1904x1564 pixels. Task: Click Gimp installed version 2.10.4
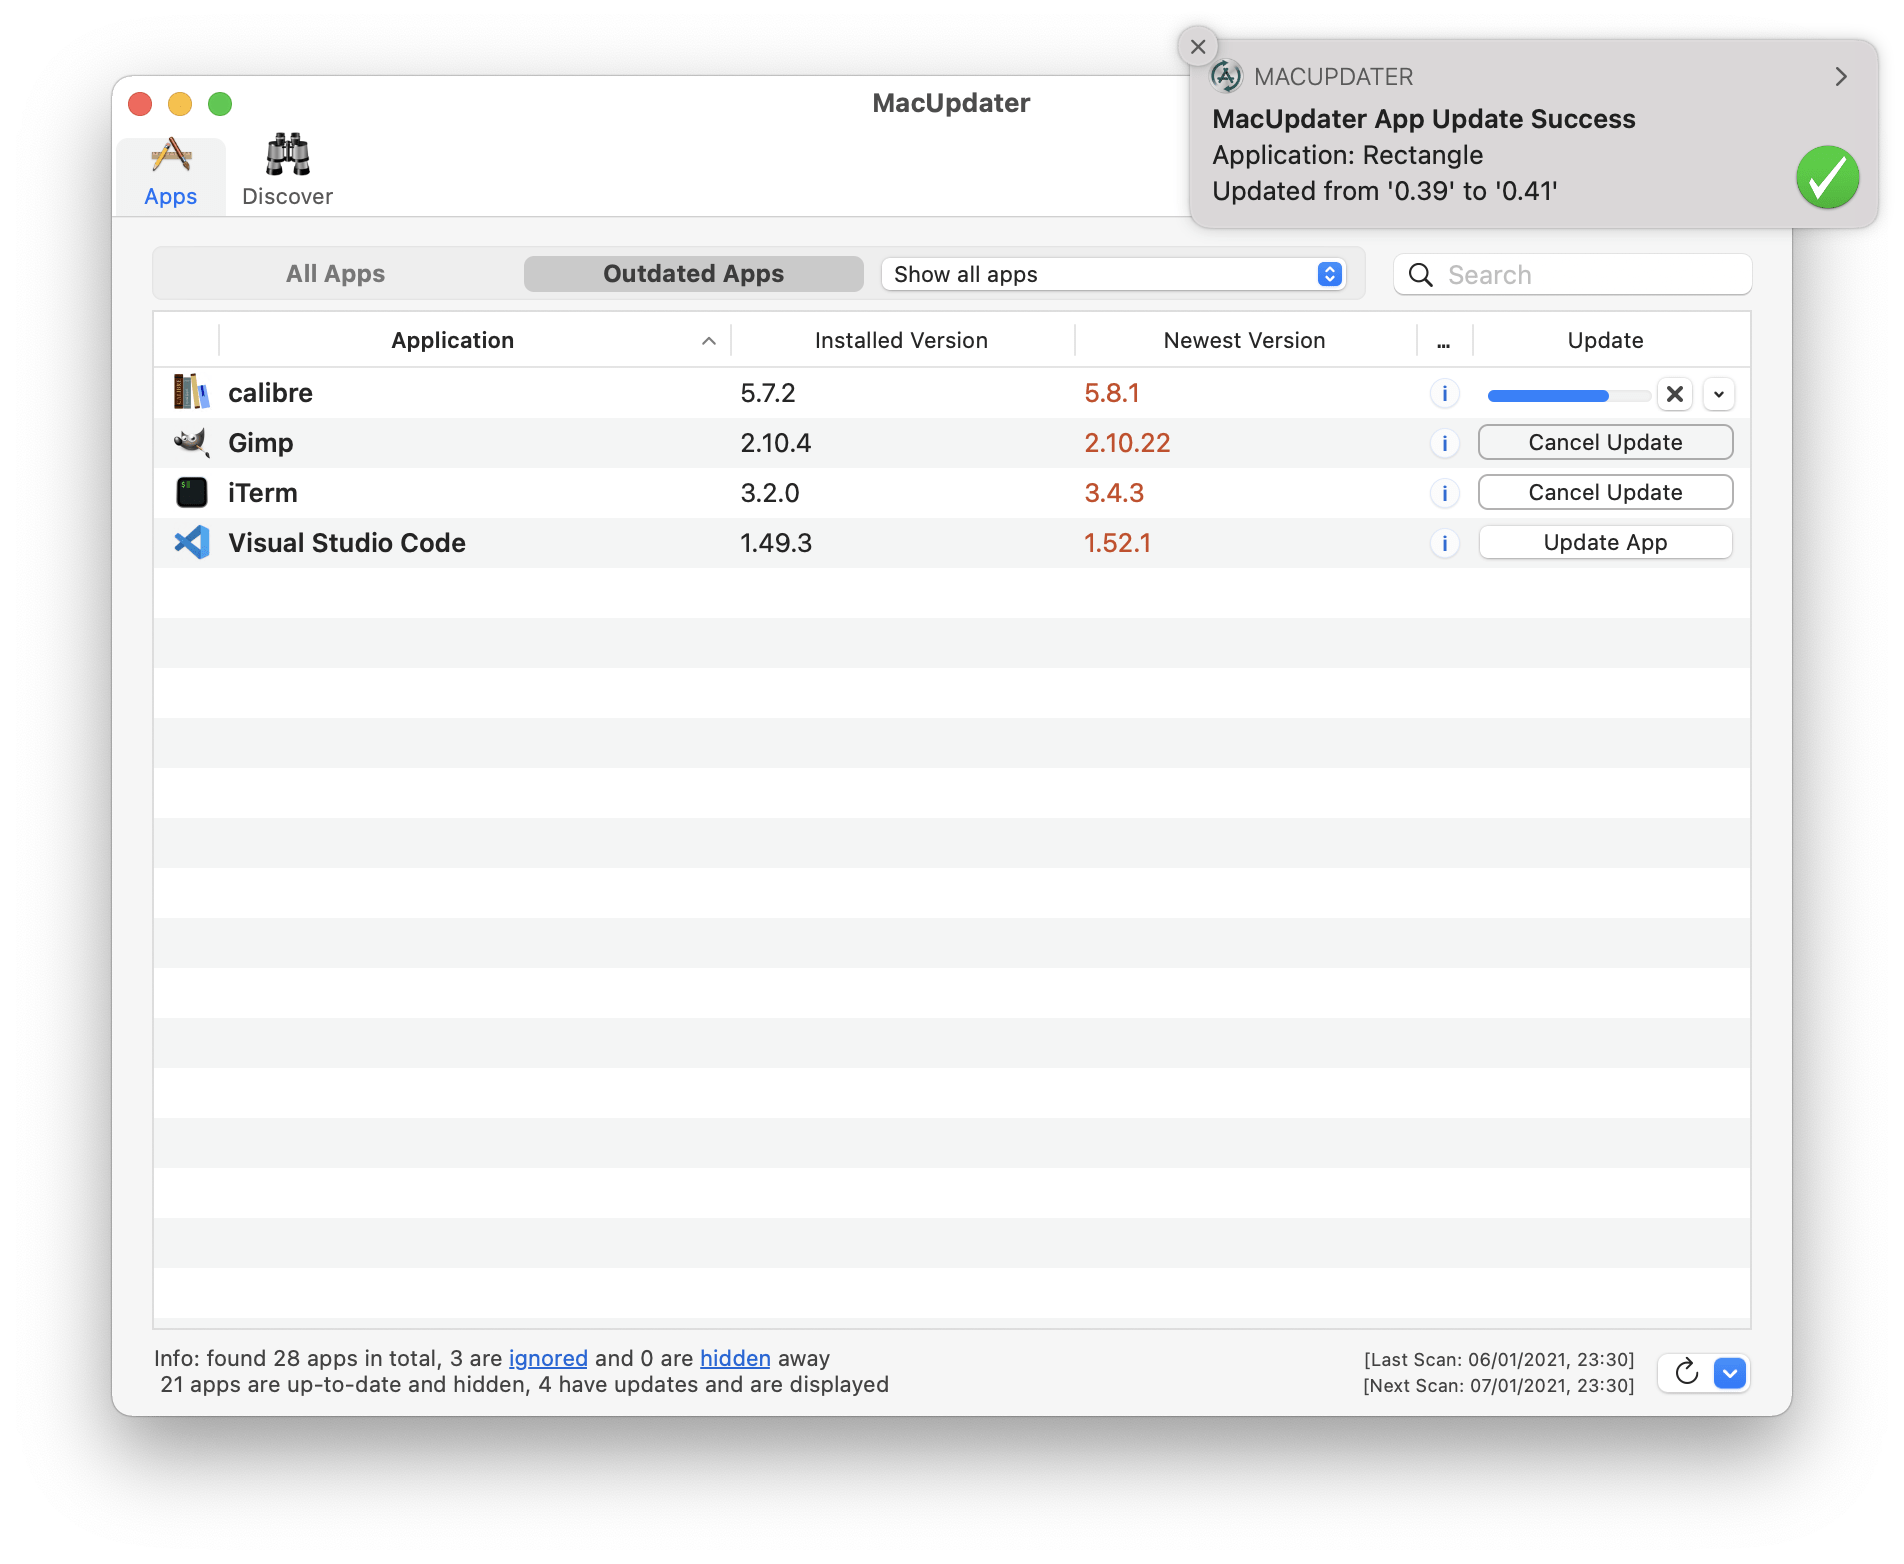click(x=776, y=443)
